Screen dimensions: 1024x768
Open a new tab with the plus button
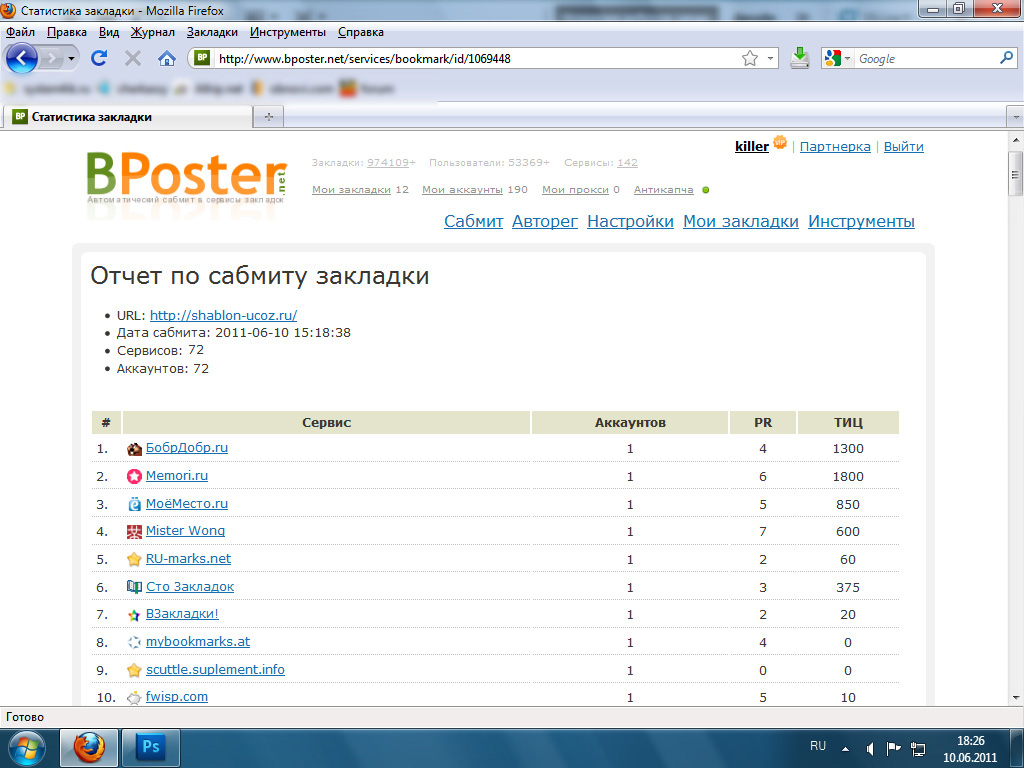(x=268, y=117)
